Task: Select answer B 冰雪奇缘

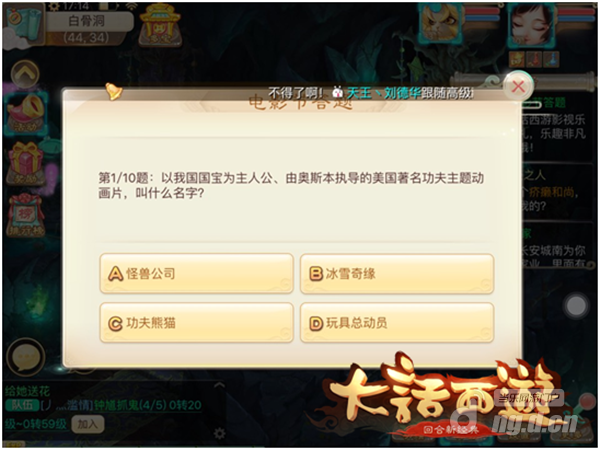Action: 397,274
